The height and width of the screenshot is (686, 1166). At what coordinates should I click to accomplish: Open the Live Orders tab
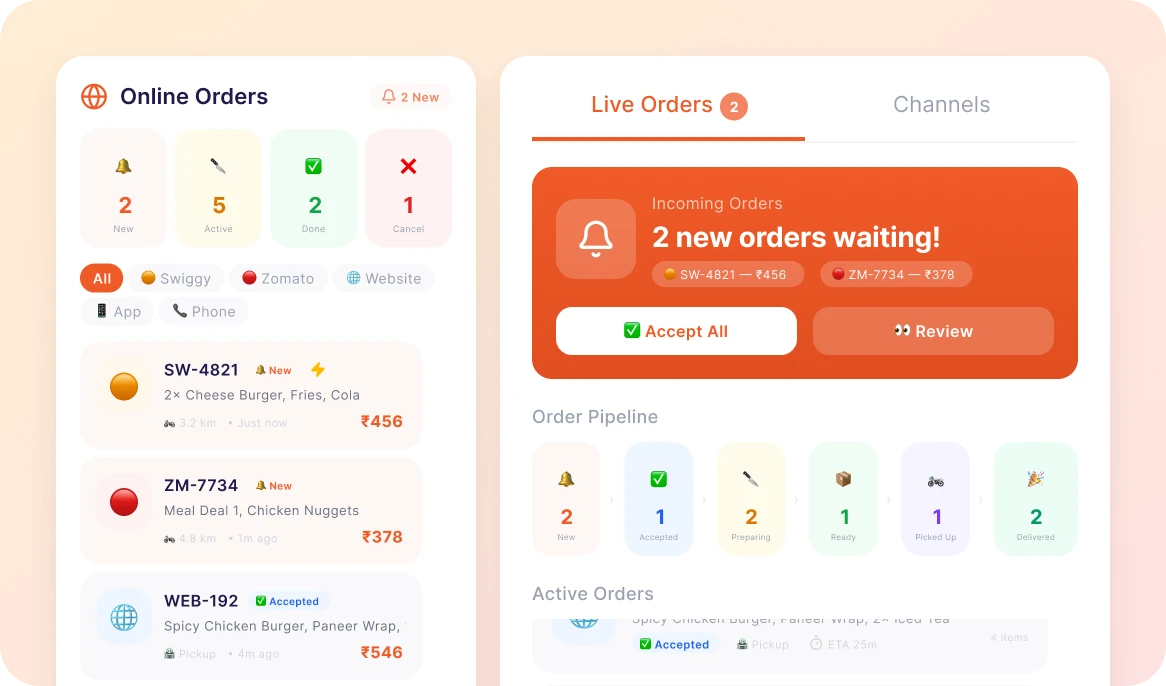click(x=669, y=105)
